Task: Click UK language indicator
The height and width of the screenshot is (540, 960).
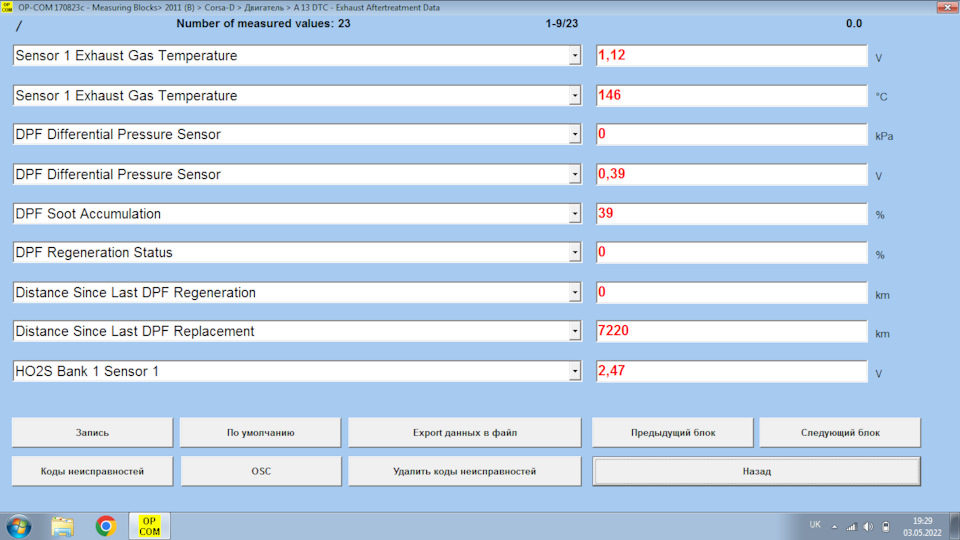Action: click(815, 525)
